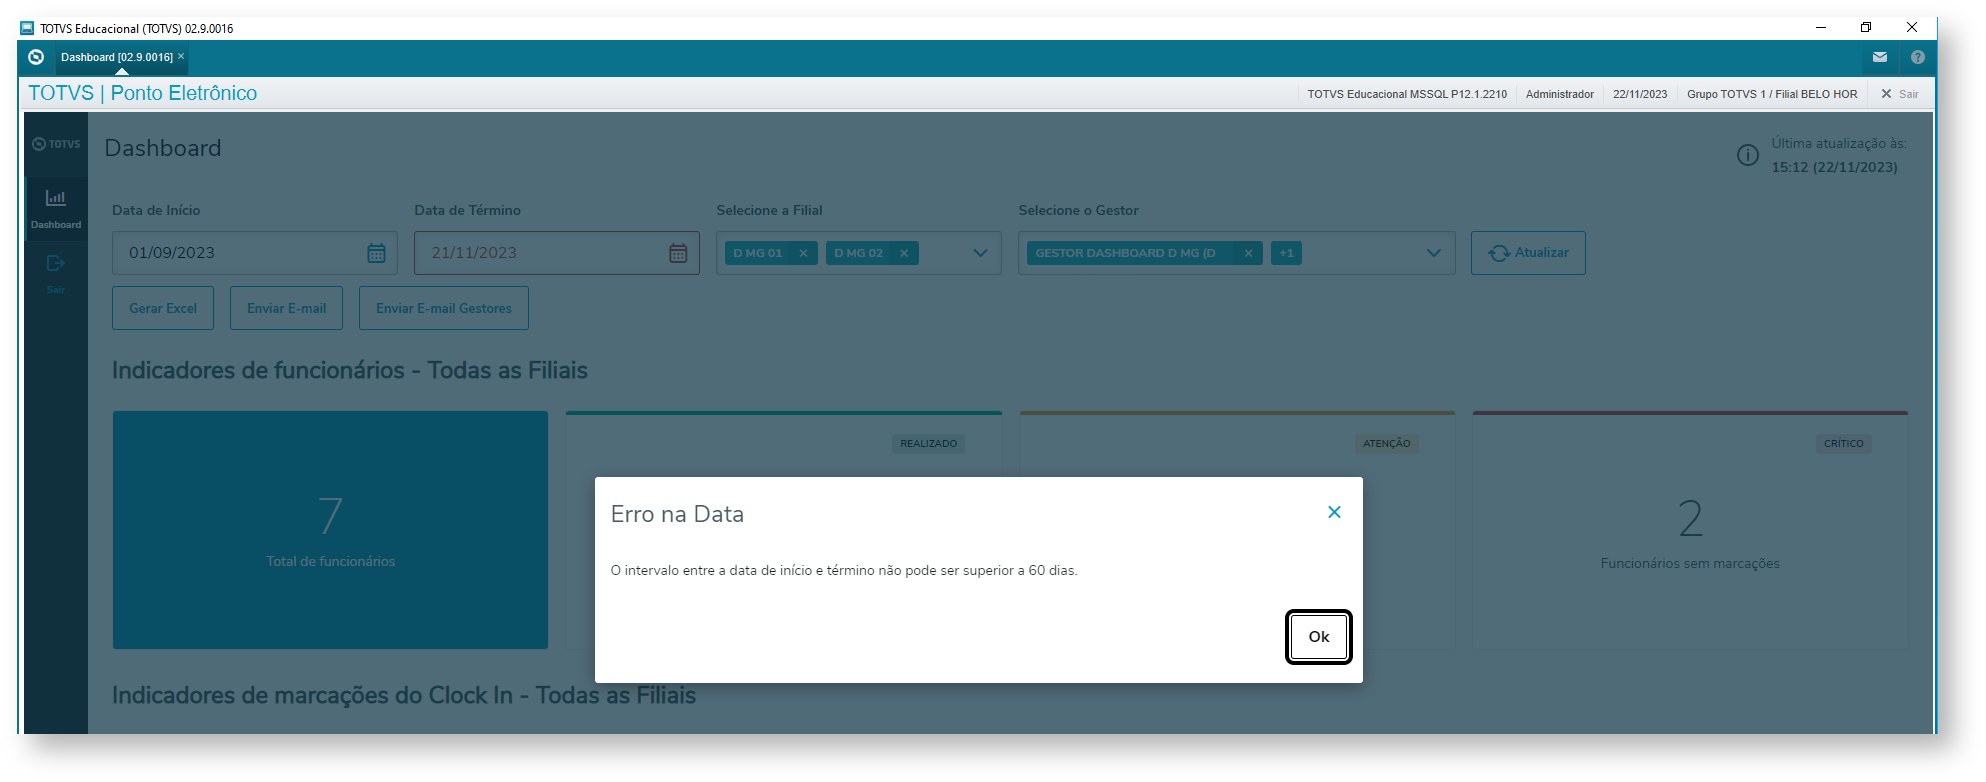Click the Grupo TOTVS 1 / Filial label
Screen dimensions: 1986x782
tap(1772, 94)
